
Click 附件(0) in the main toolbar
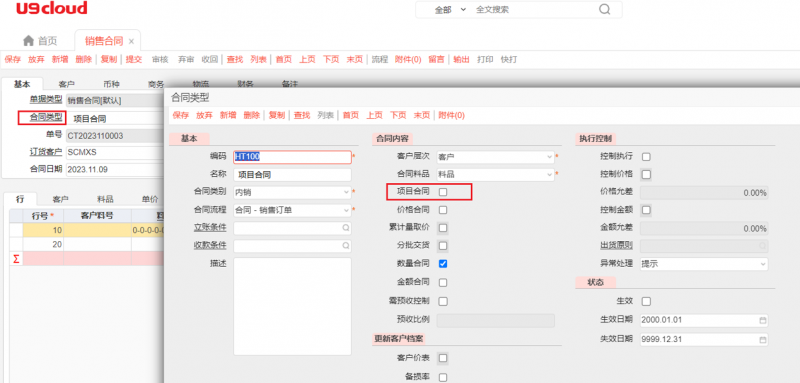pos(408,60)
